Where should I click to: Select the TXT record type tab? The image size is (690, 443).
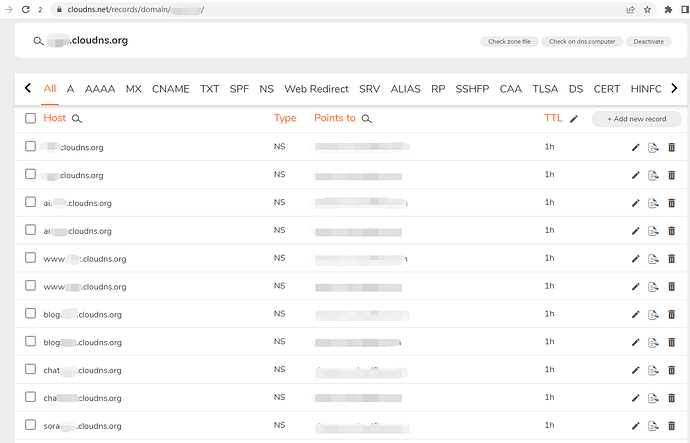click(209, 89)
